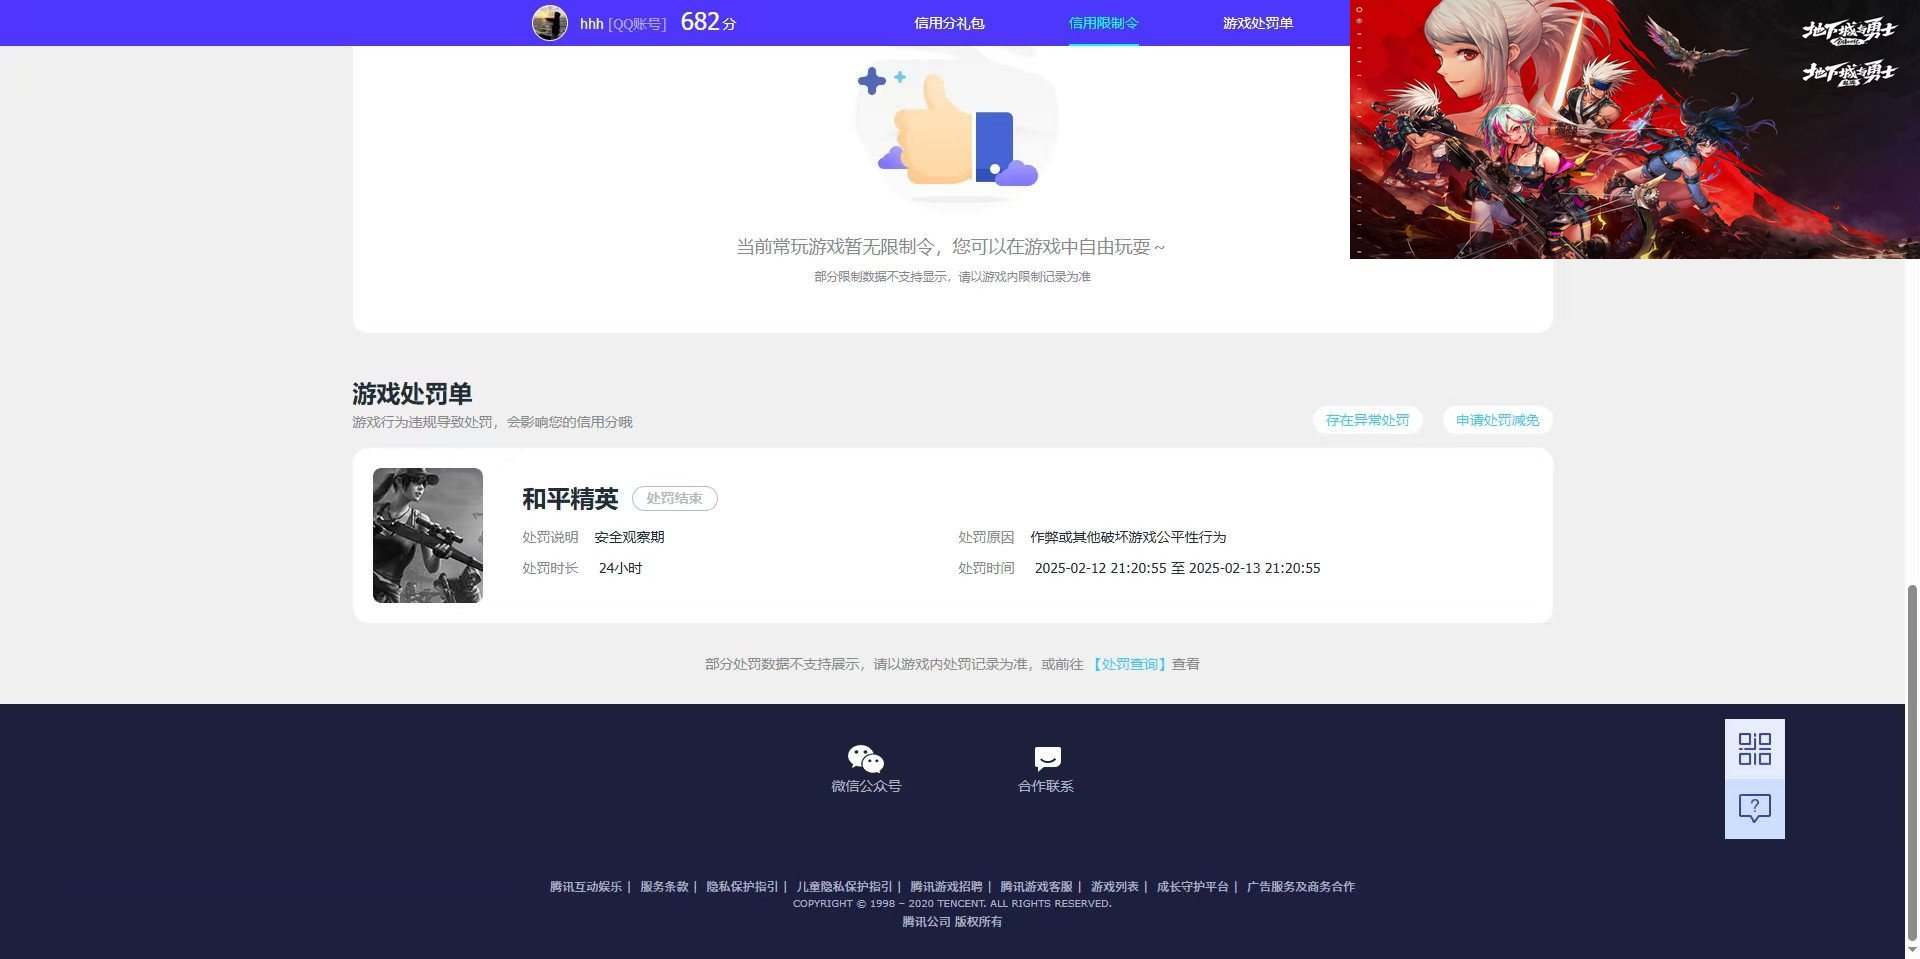1920x959 pixels.
Task: Click the user avatar in the header
Action: 549,22
